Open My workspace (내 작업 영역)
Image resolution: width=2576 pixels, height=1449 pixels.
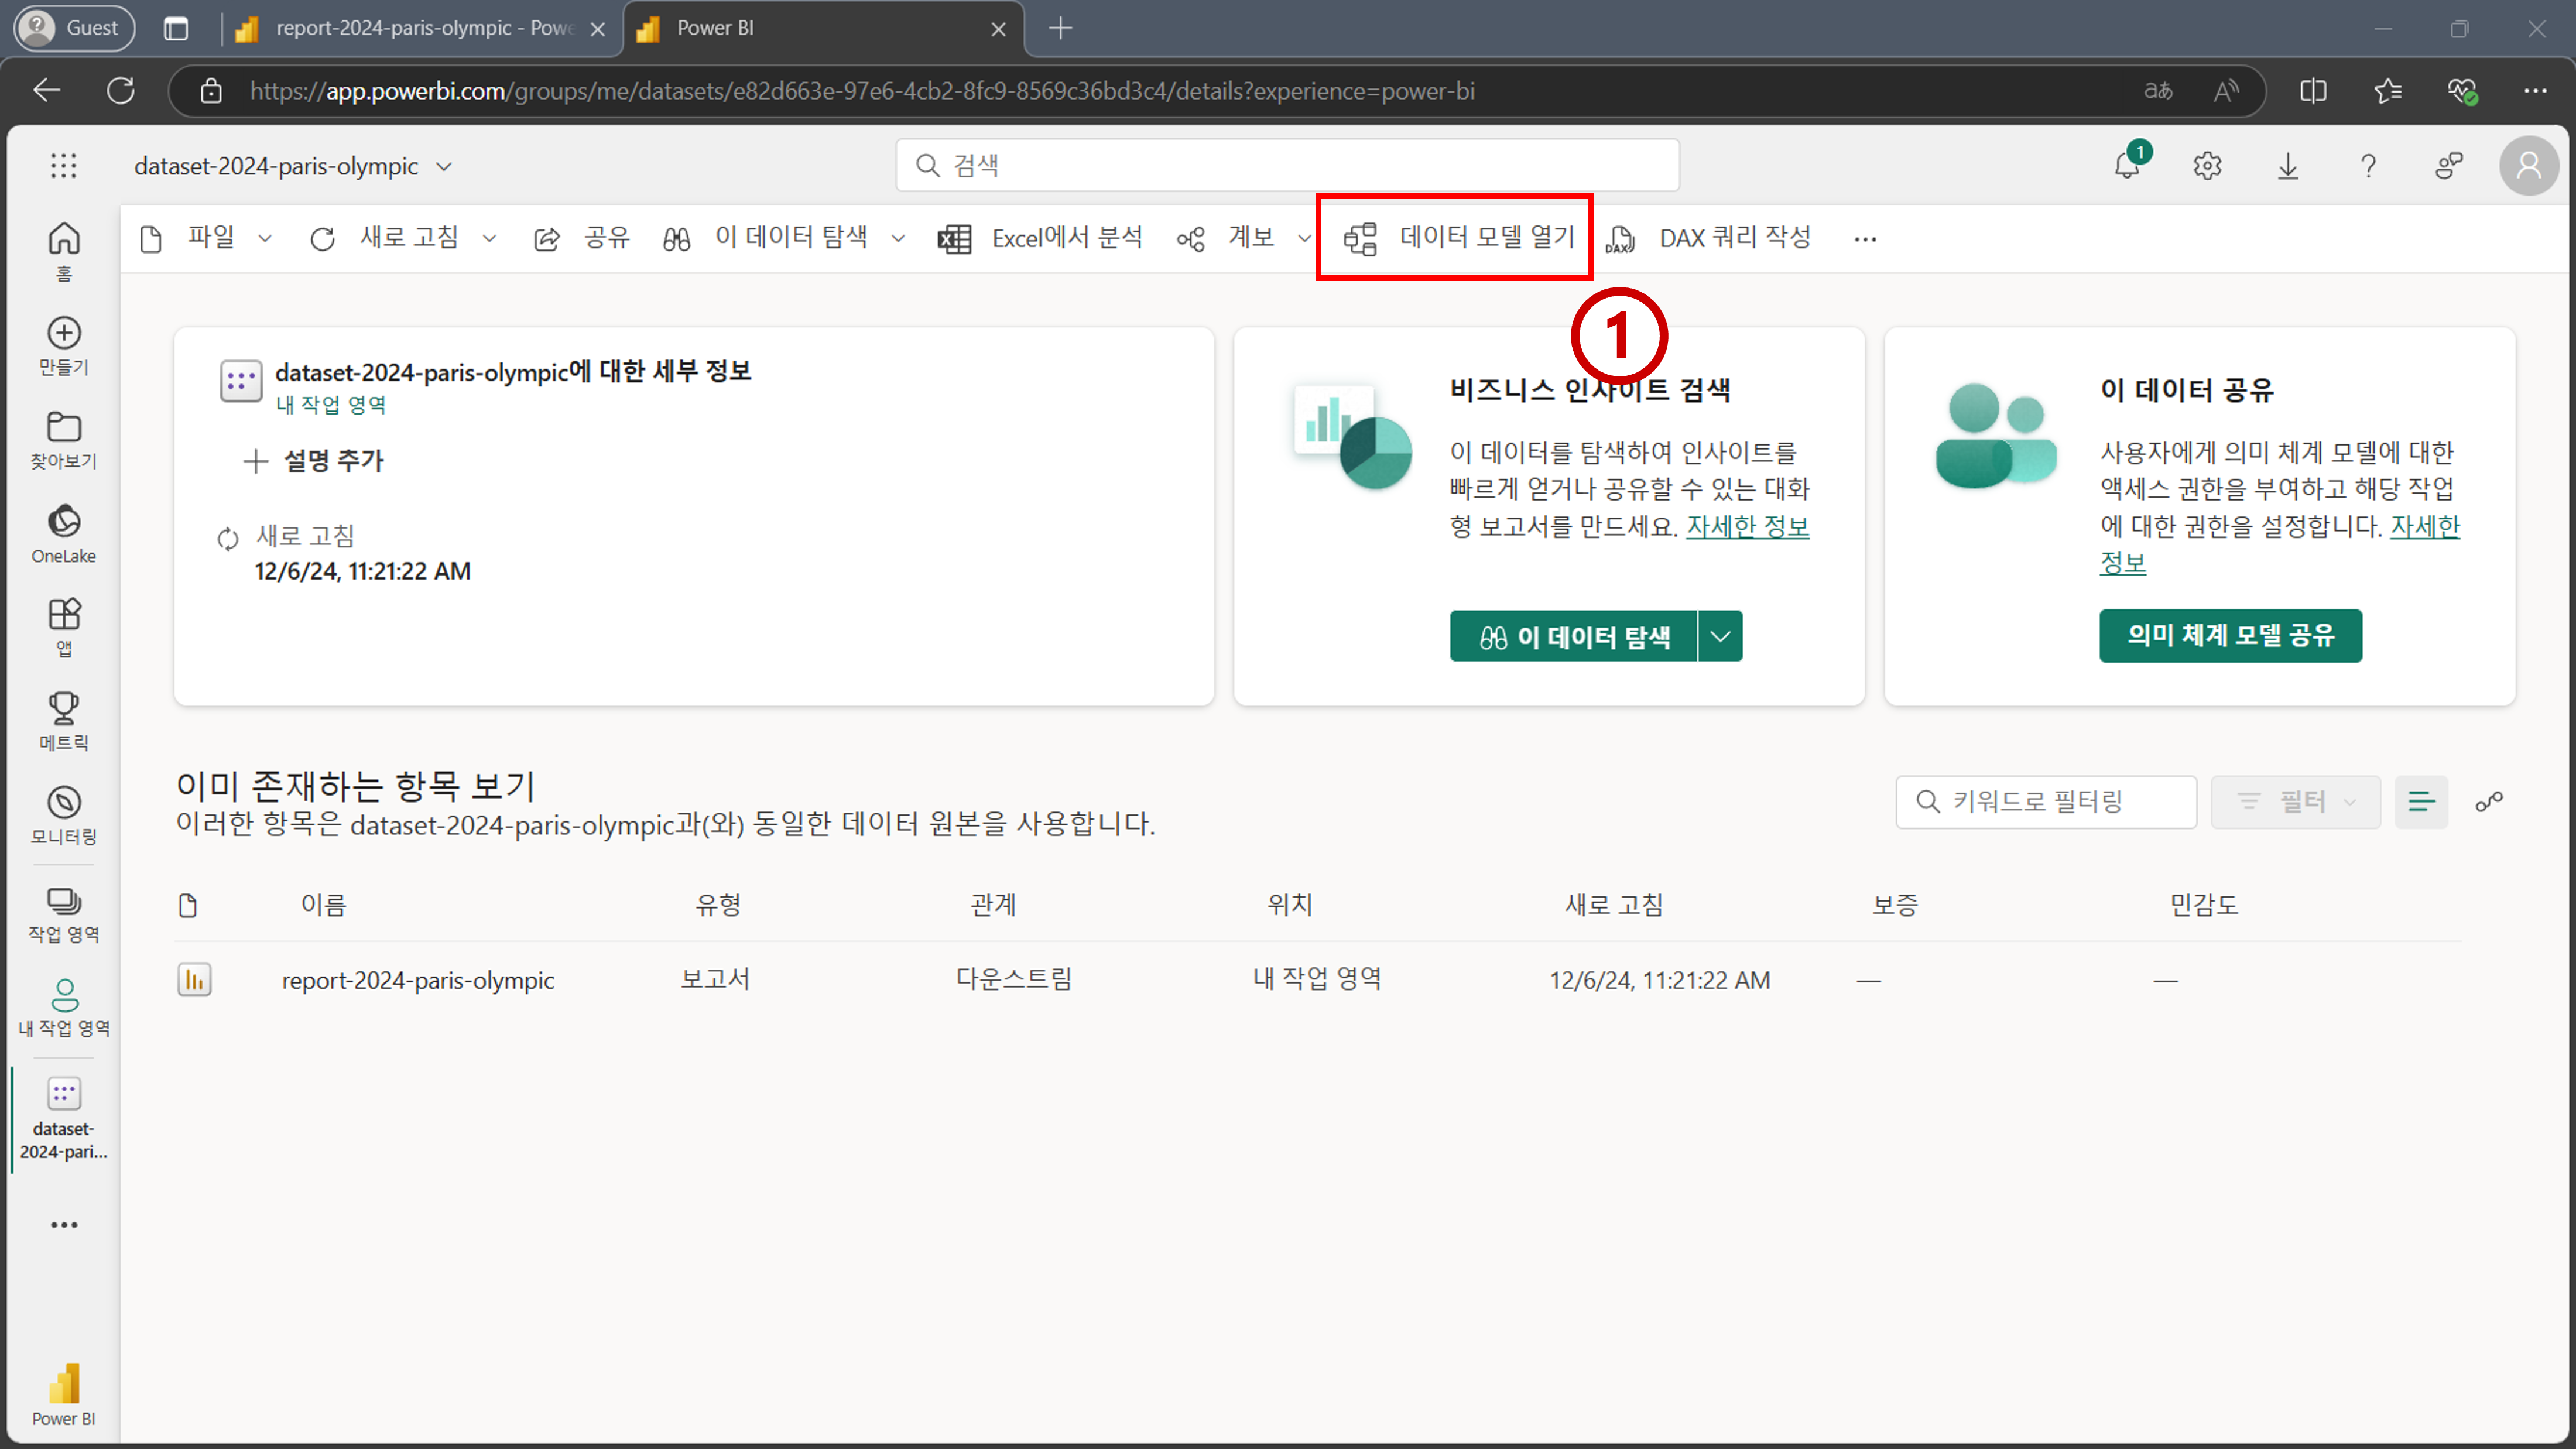pos(64,1008)
